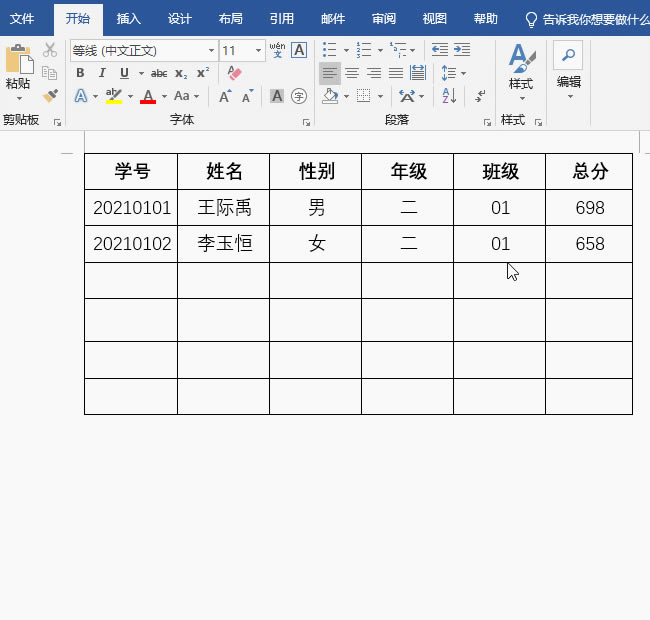Viewport: 650px width, 620px height.
Task: Expand the font size dropdown
Action: [x=259, y=50]
